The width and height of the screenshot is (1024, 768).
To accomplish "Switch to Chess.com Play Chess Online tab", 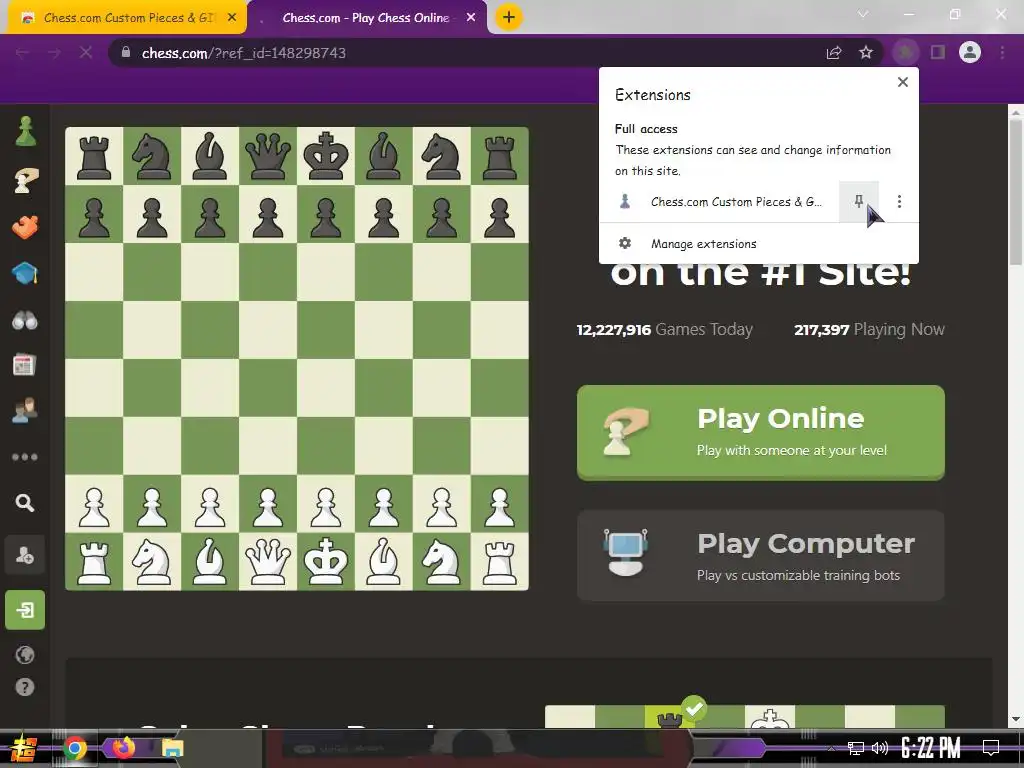I will coord(366,18).
